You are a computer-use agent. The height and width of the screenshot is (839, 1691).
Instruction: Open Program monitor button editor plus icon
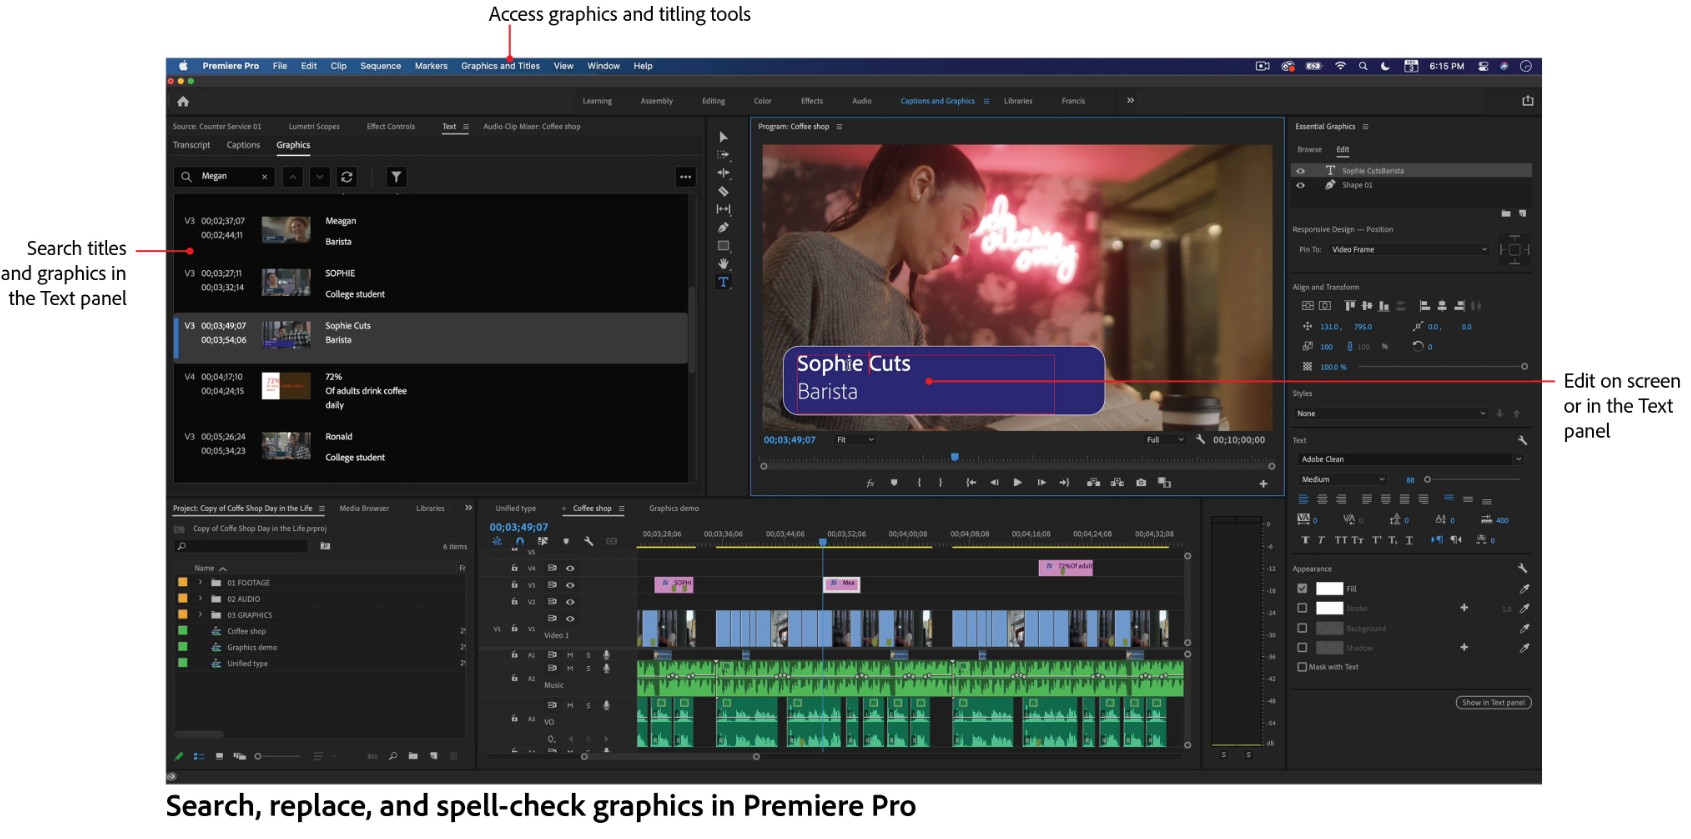[1263, 484]
